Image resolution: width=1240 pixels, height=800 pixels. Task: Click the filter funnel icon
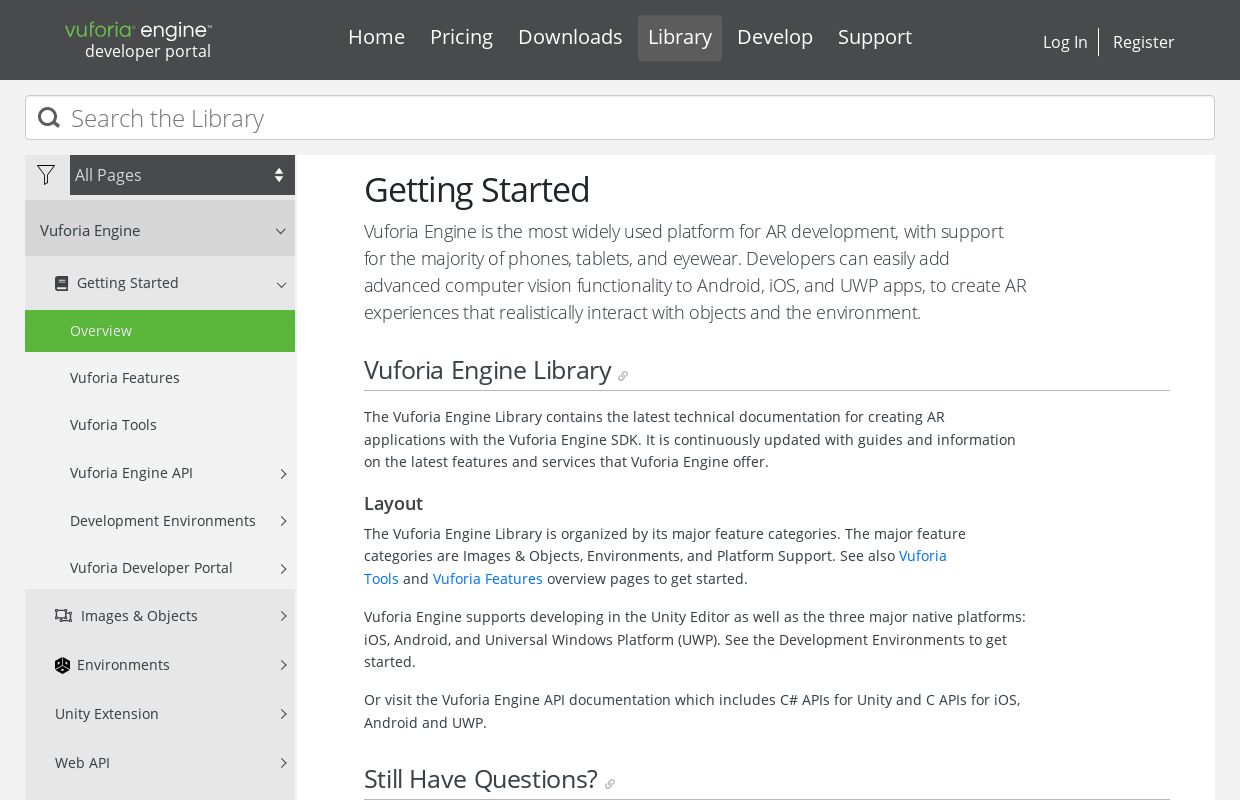46,175
